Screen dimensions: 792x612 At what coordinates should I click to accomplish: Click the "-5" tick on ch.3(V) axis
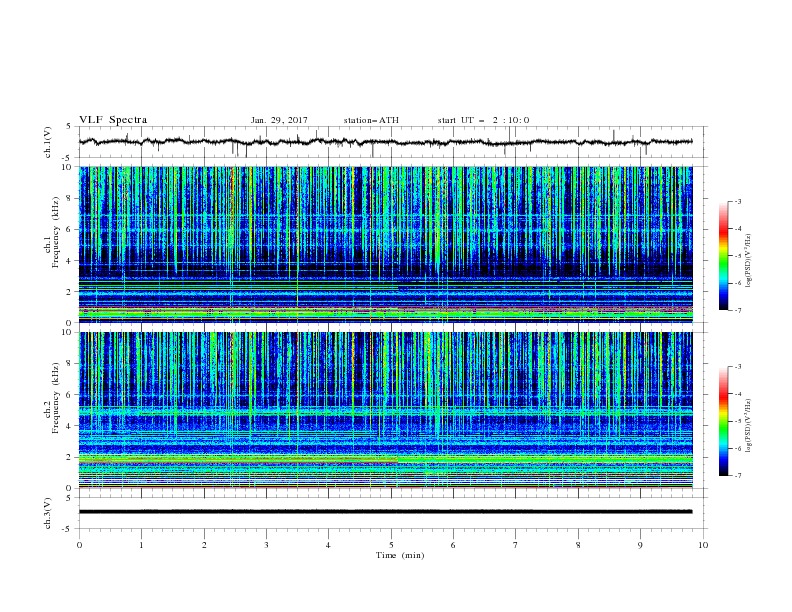(x=67, y=529)
